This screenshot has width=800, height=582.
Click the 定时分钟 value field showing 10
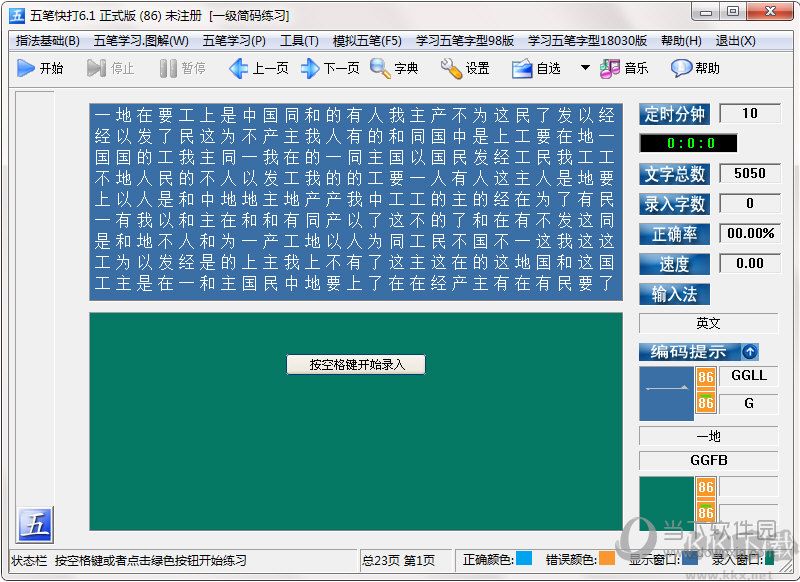(752, 115)
